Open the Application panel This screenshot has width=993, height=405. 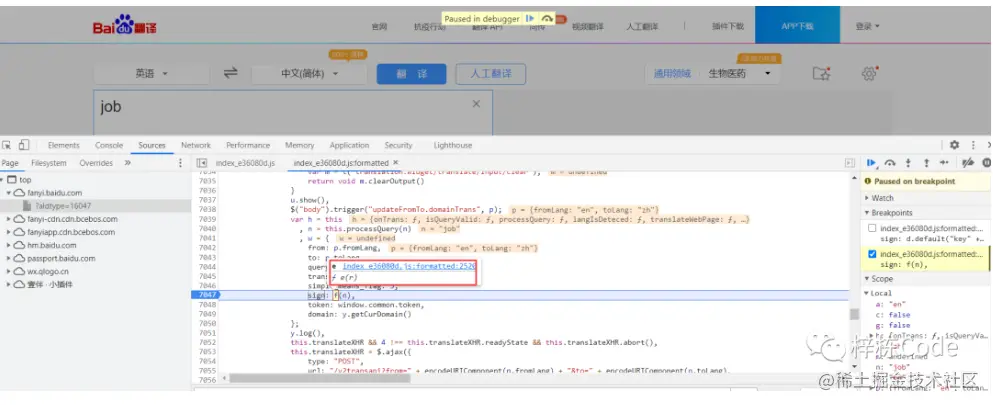(x=349, y=145)
